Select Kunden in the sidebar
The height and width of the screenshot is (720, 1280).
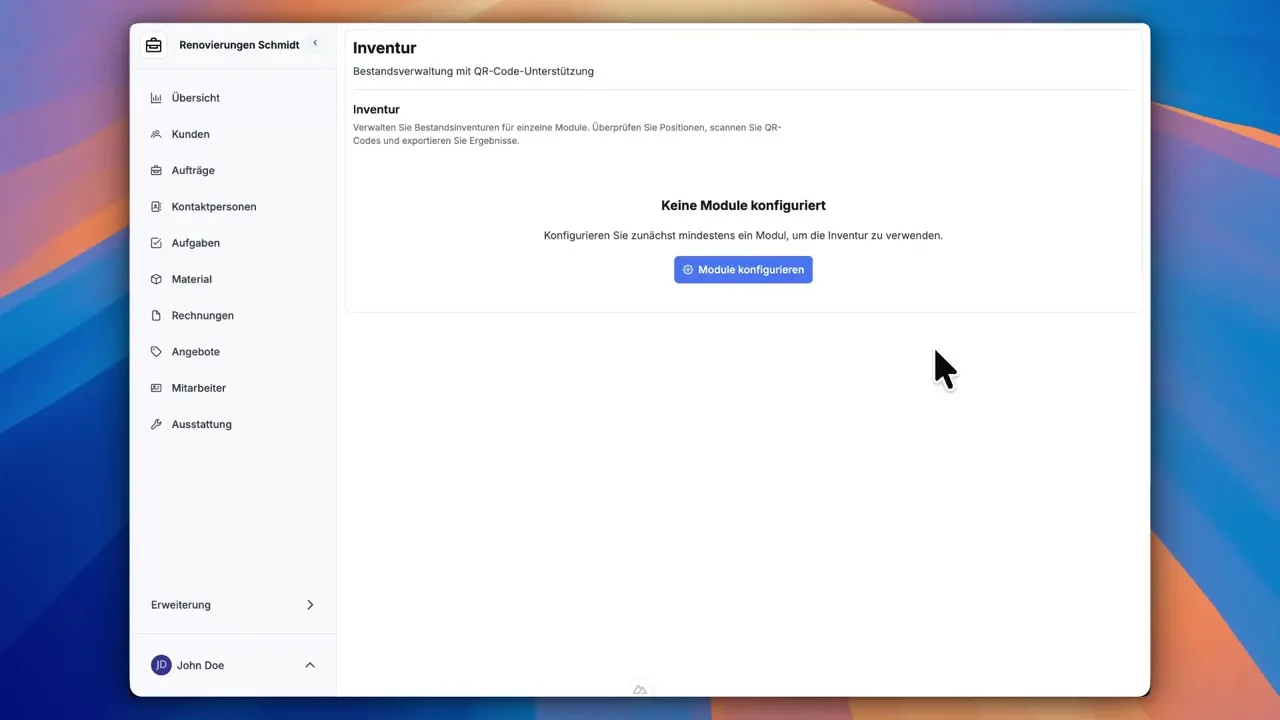(x=190, y=134)
